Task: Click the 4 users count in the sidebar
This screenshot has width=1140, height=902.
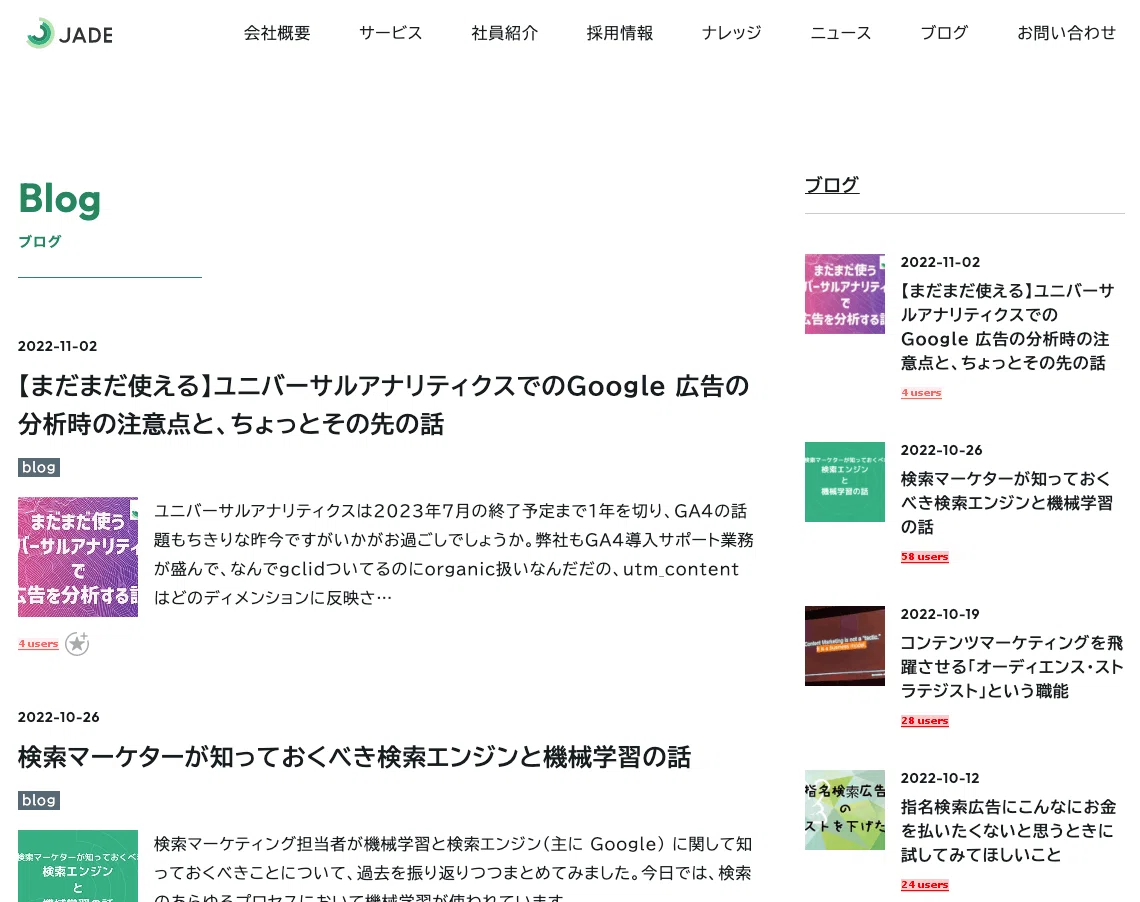Action: 921,392
